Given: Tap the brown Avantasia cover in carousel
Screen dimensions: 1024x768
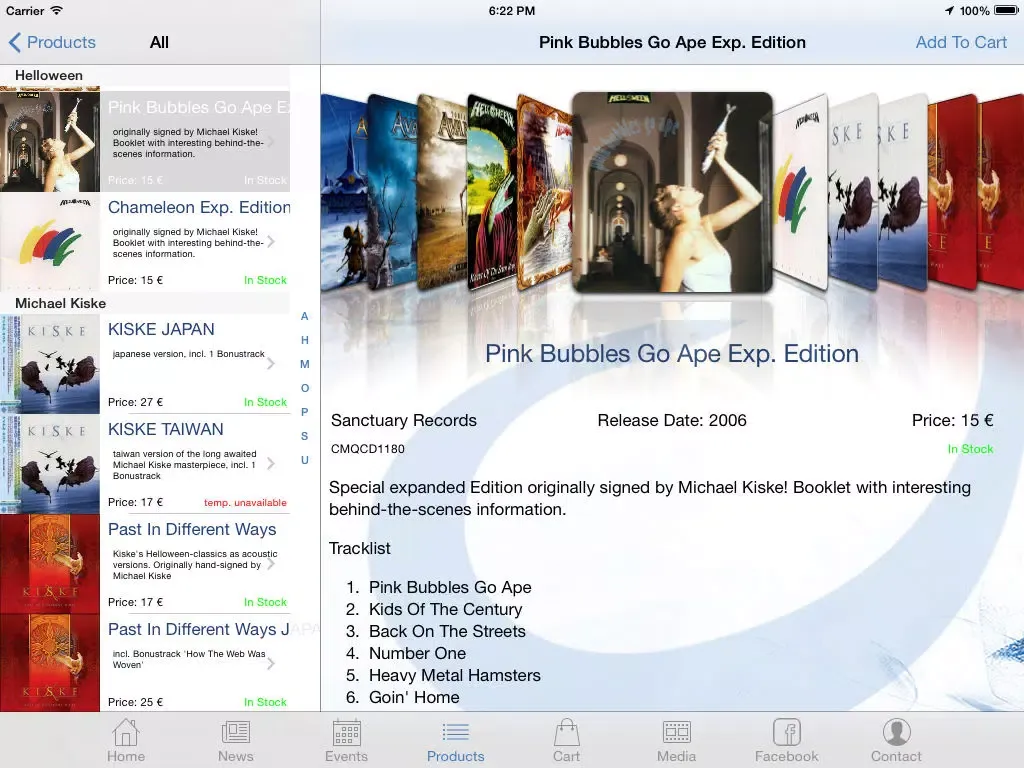Looking at the screenshot, I should pyautogui.click(x=442, y=191).
